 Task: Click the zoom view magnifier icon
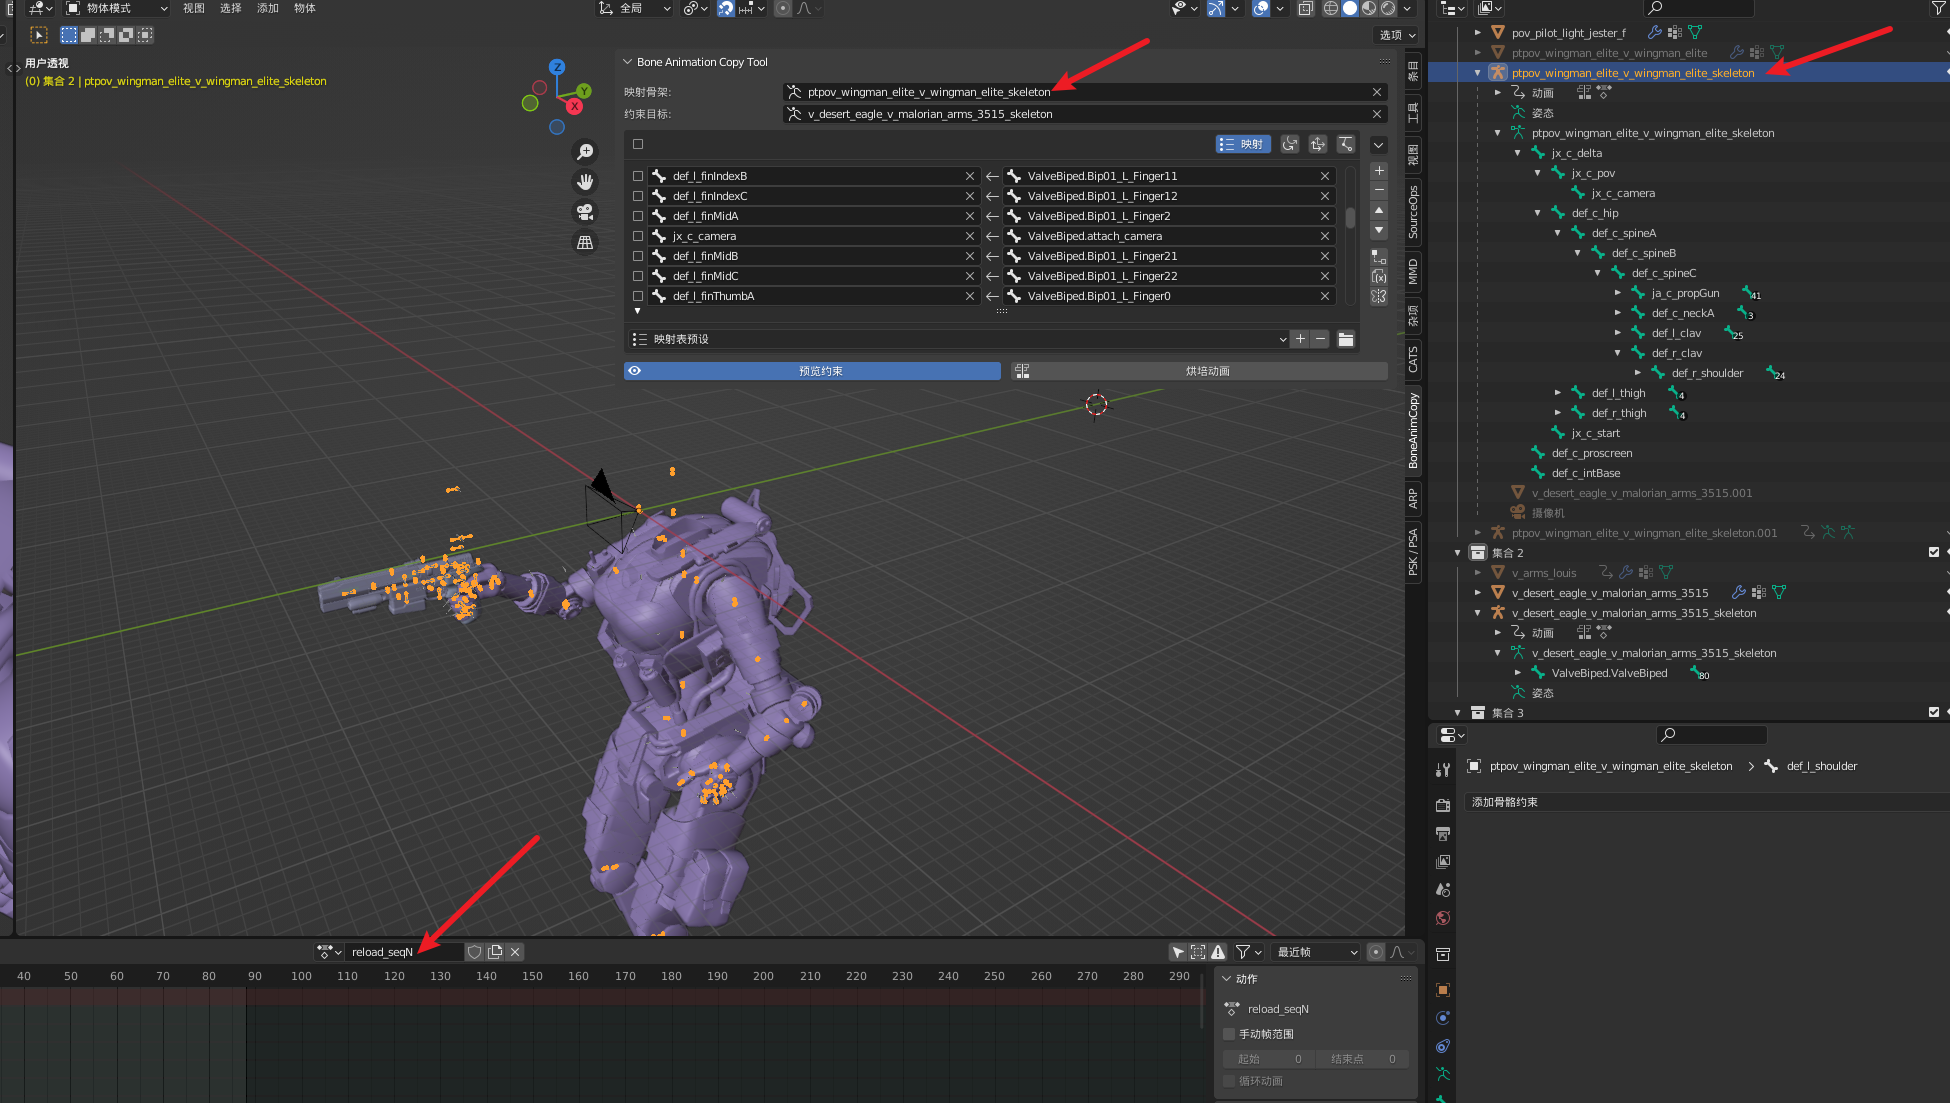(585, 152)
